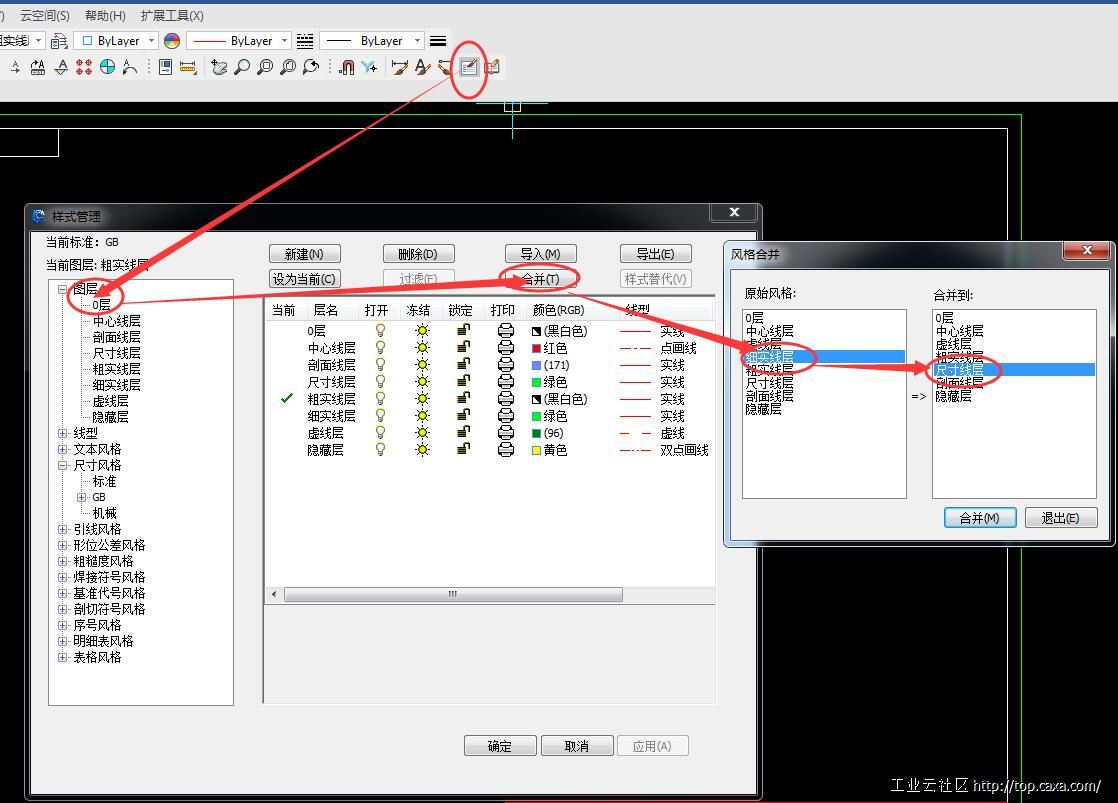Open the 扩展工具(X) menu
Screen dimensions: 1118x803
(172, 15)
